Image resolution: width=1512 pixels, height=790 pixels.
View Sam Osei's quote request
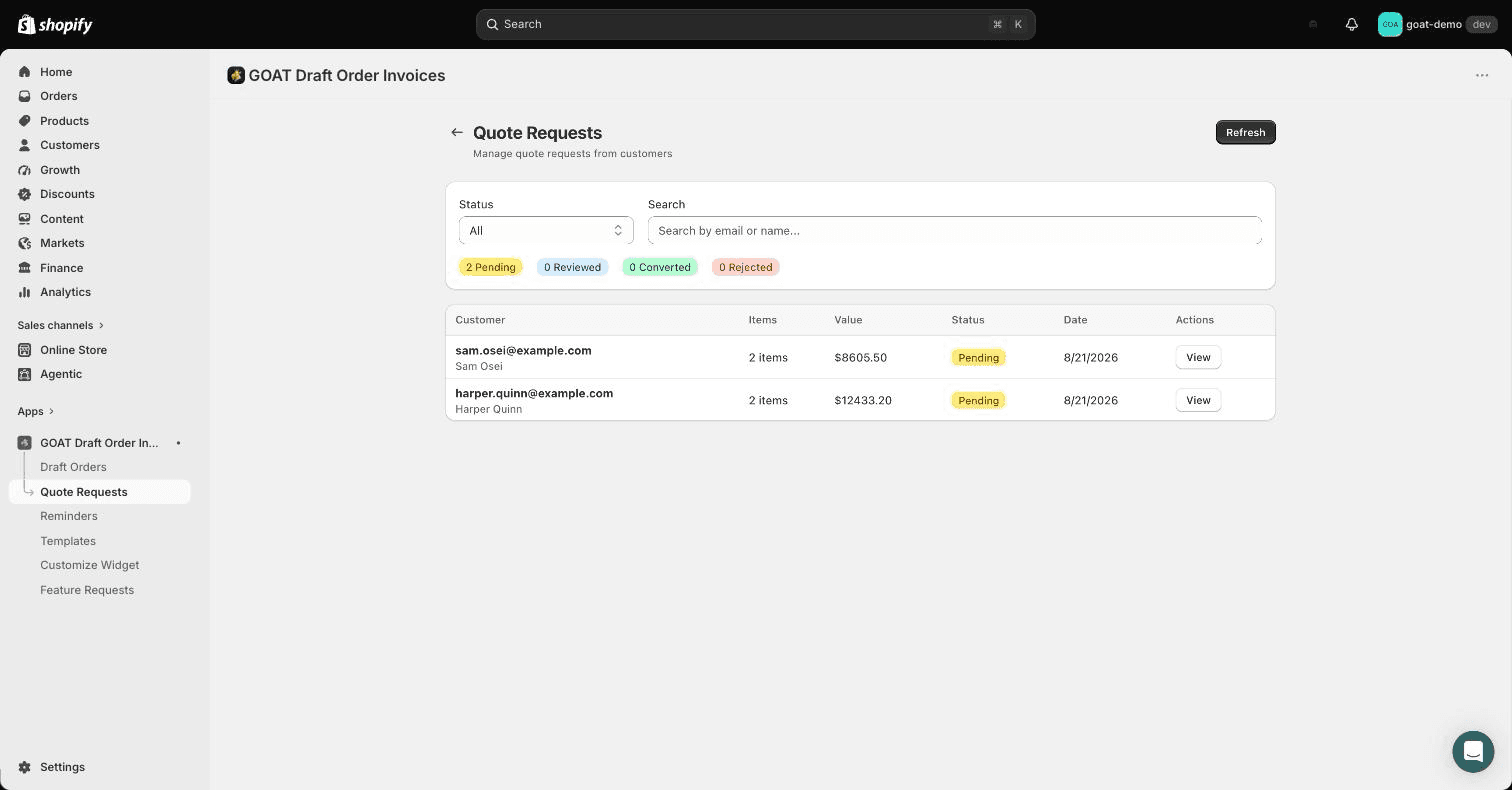(x=1198, y=357)
